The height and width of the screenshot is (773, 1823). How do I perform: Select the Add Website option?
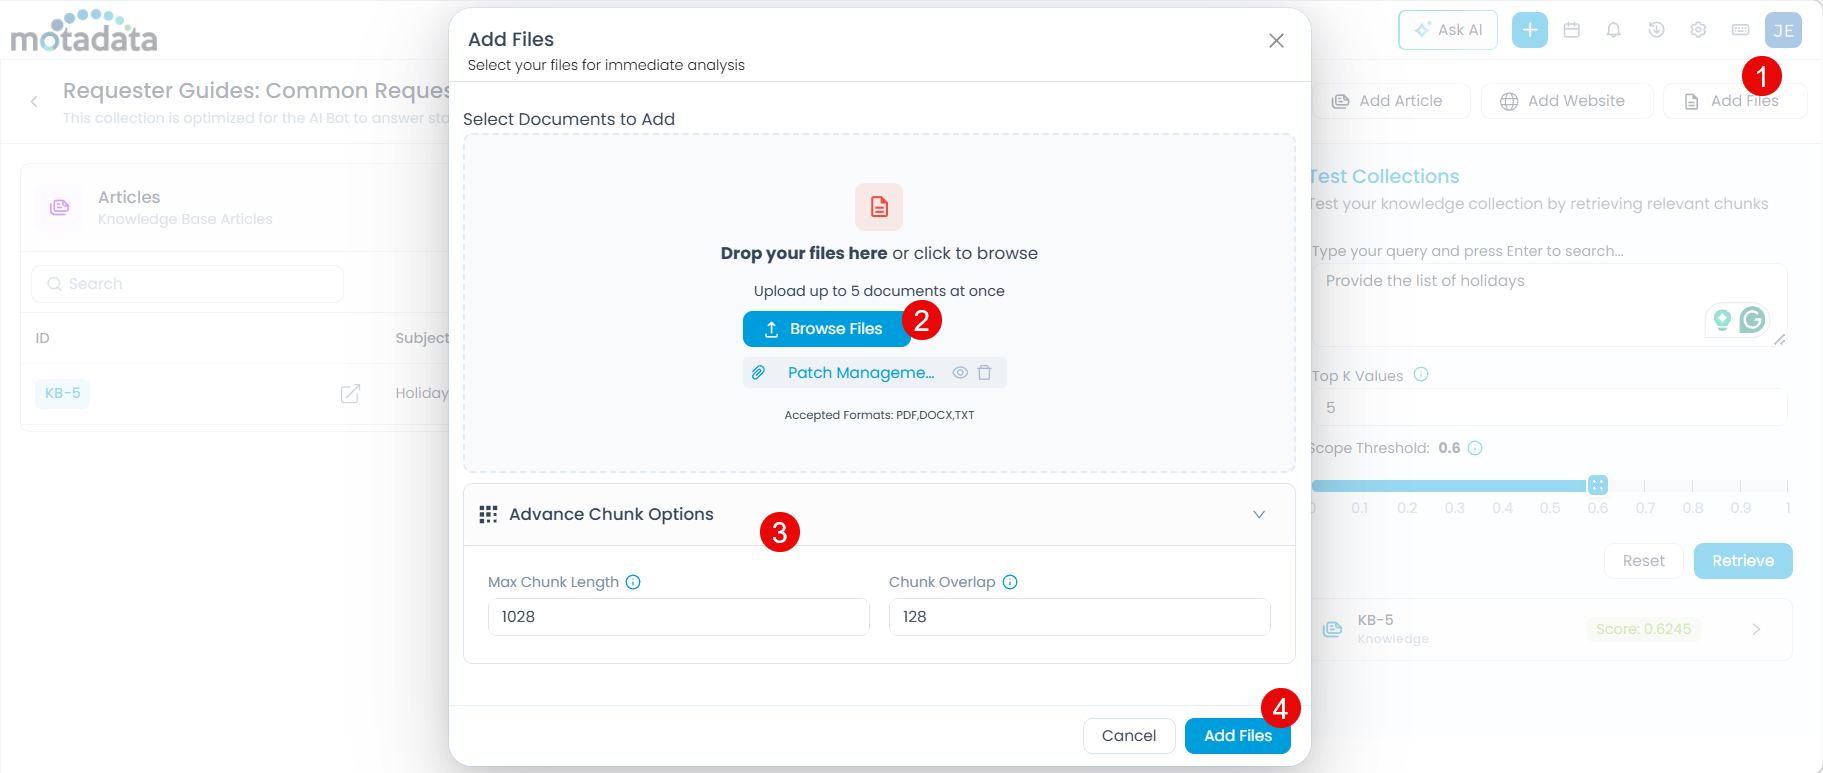(1565, 101)
